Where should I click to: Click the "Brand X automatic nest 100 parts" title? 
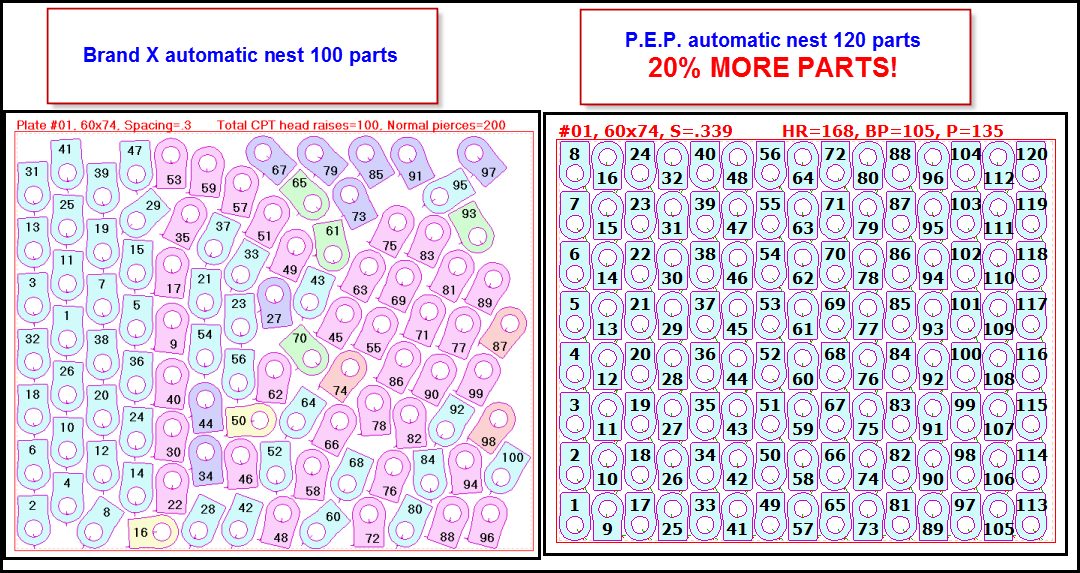(x=240, y=55)
